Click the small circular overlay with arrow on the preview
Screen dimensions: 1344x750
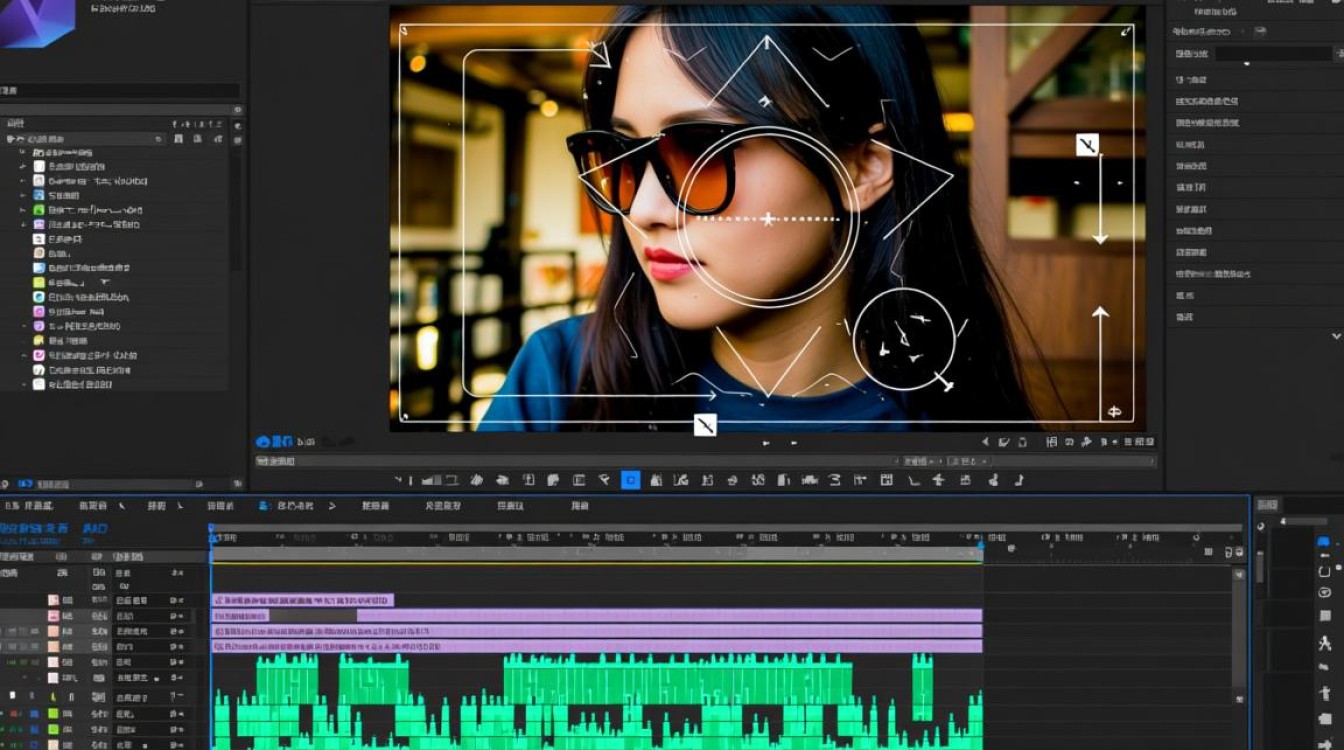(905, 340)
